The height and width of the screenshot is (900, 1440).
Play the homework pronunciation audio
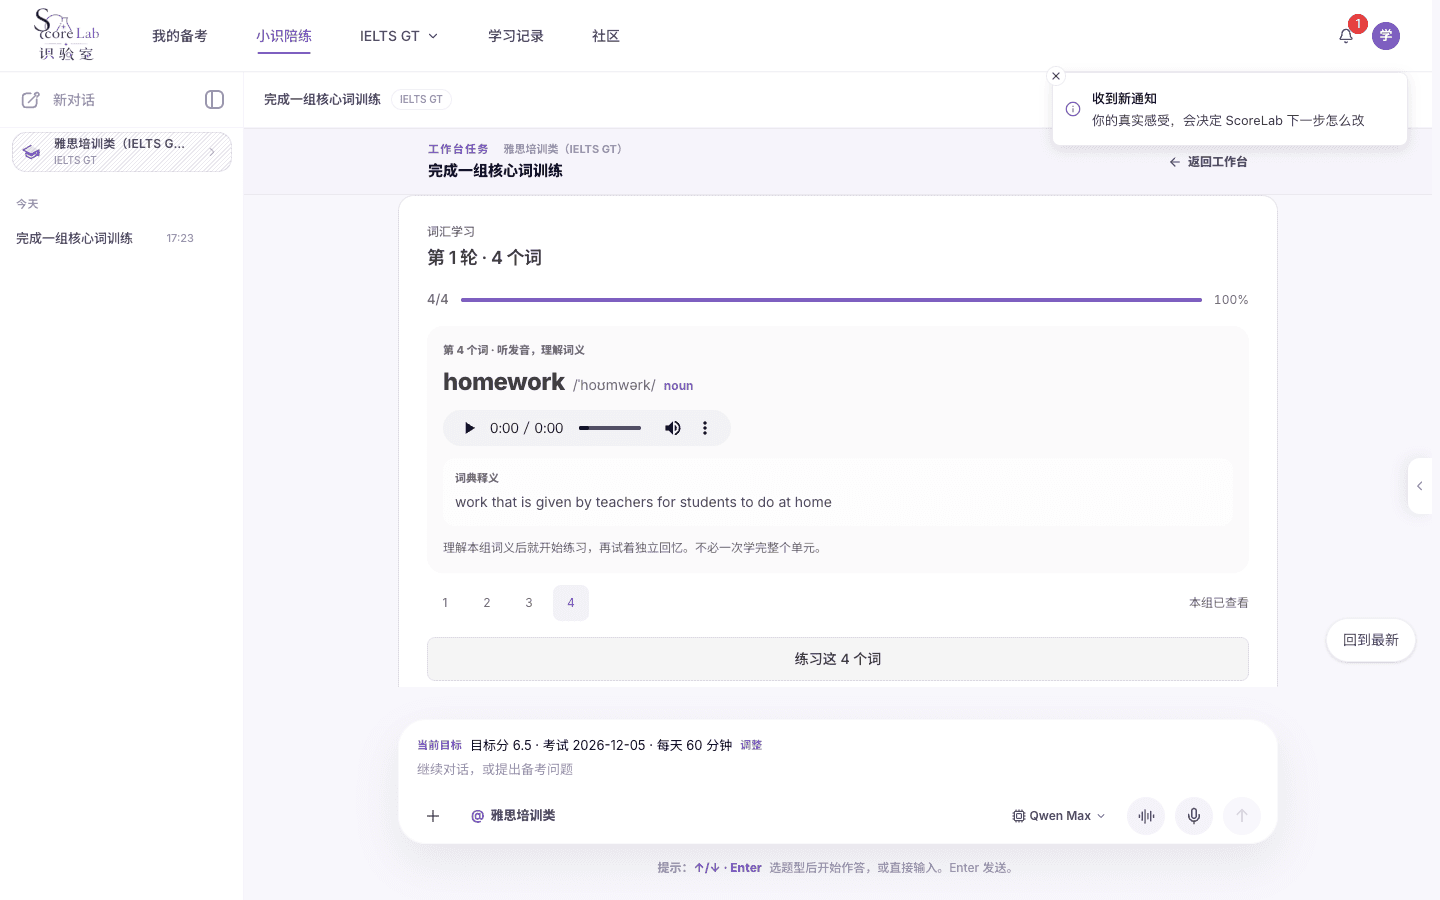tap(469, 428)
